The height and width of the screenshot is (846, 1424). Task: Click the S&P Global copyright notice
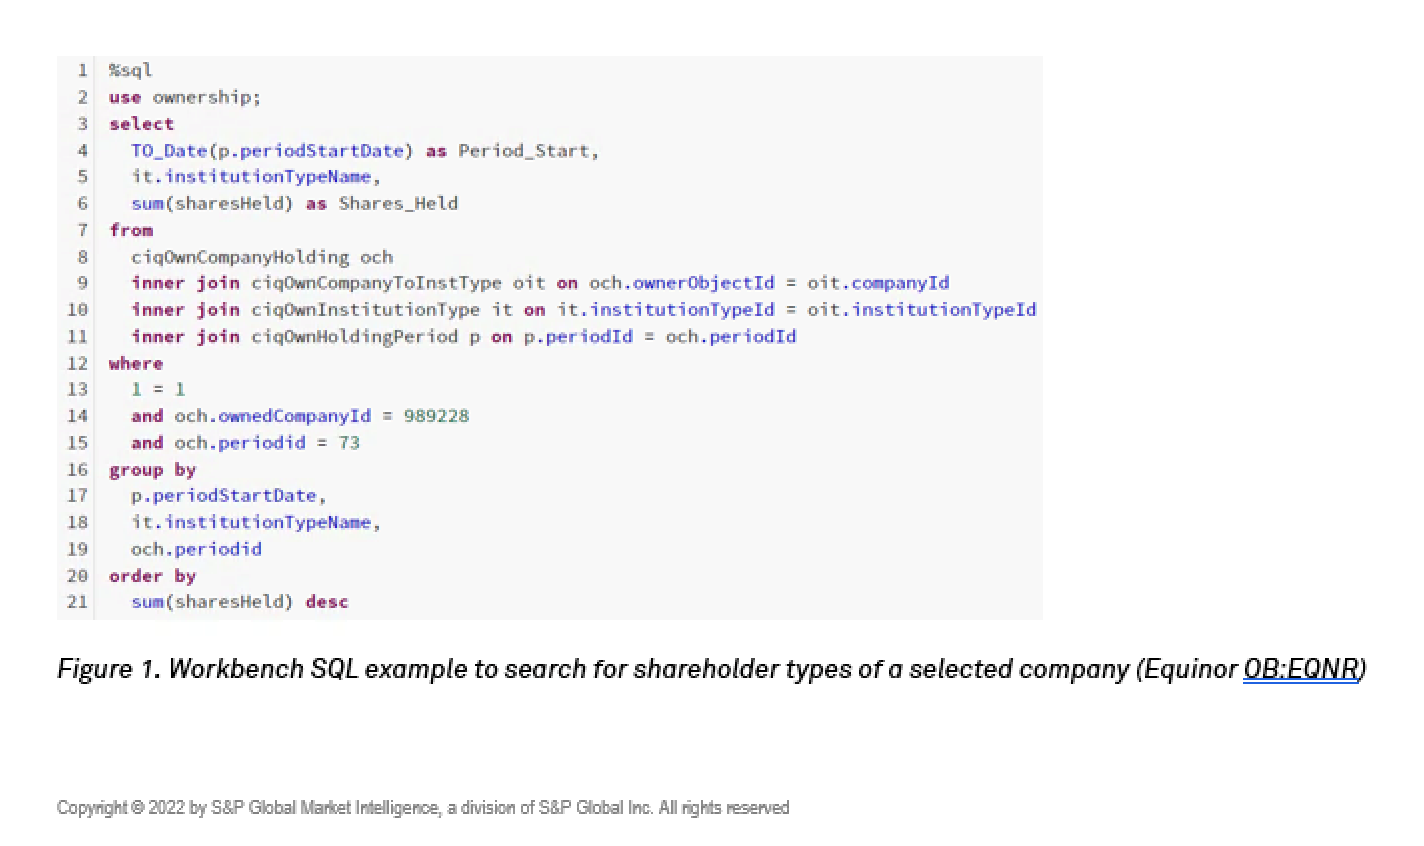pos(423,808)
